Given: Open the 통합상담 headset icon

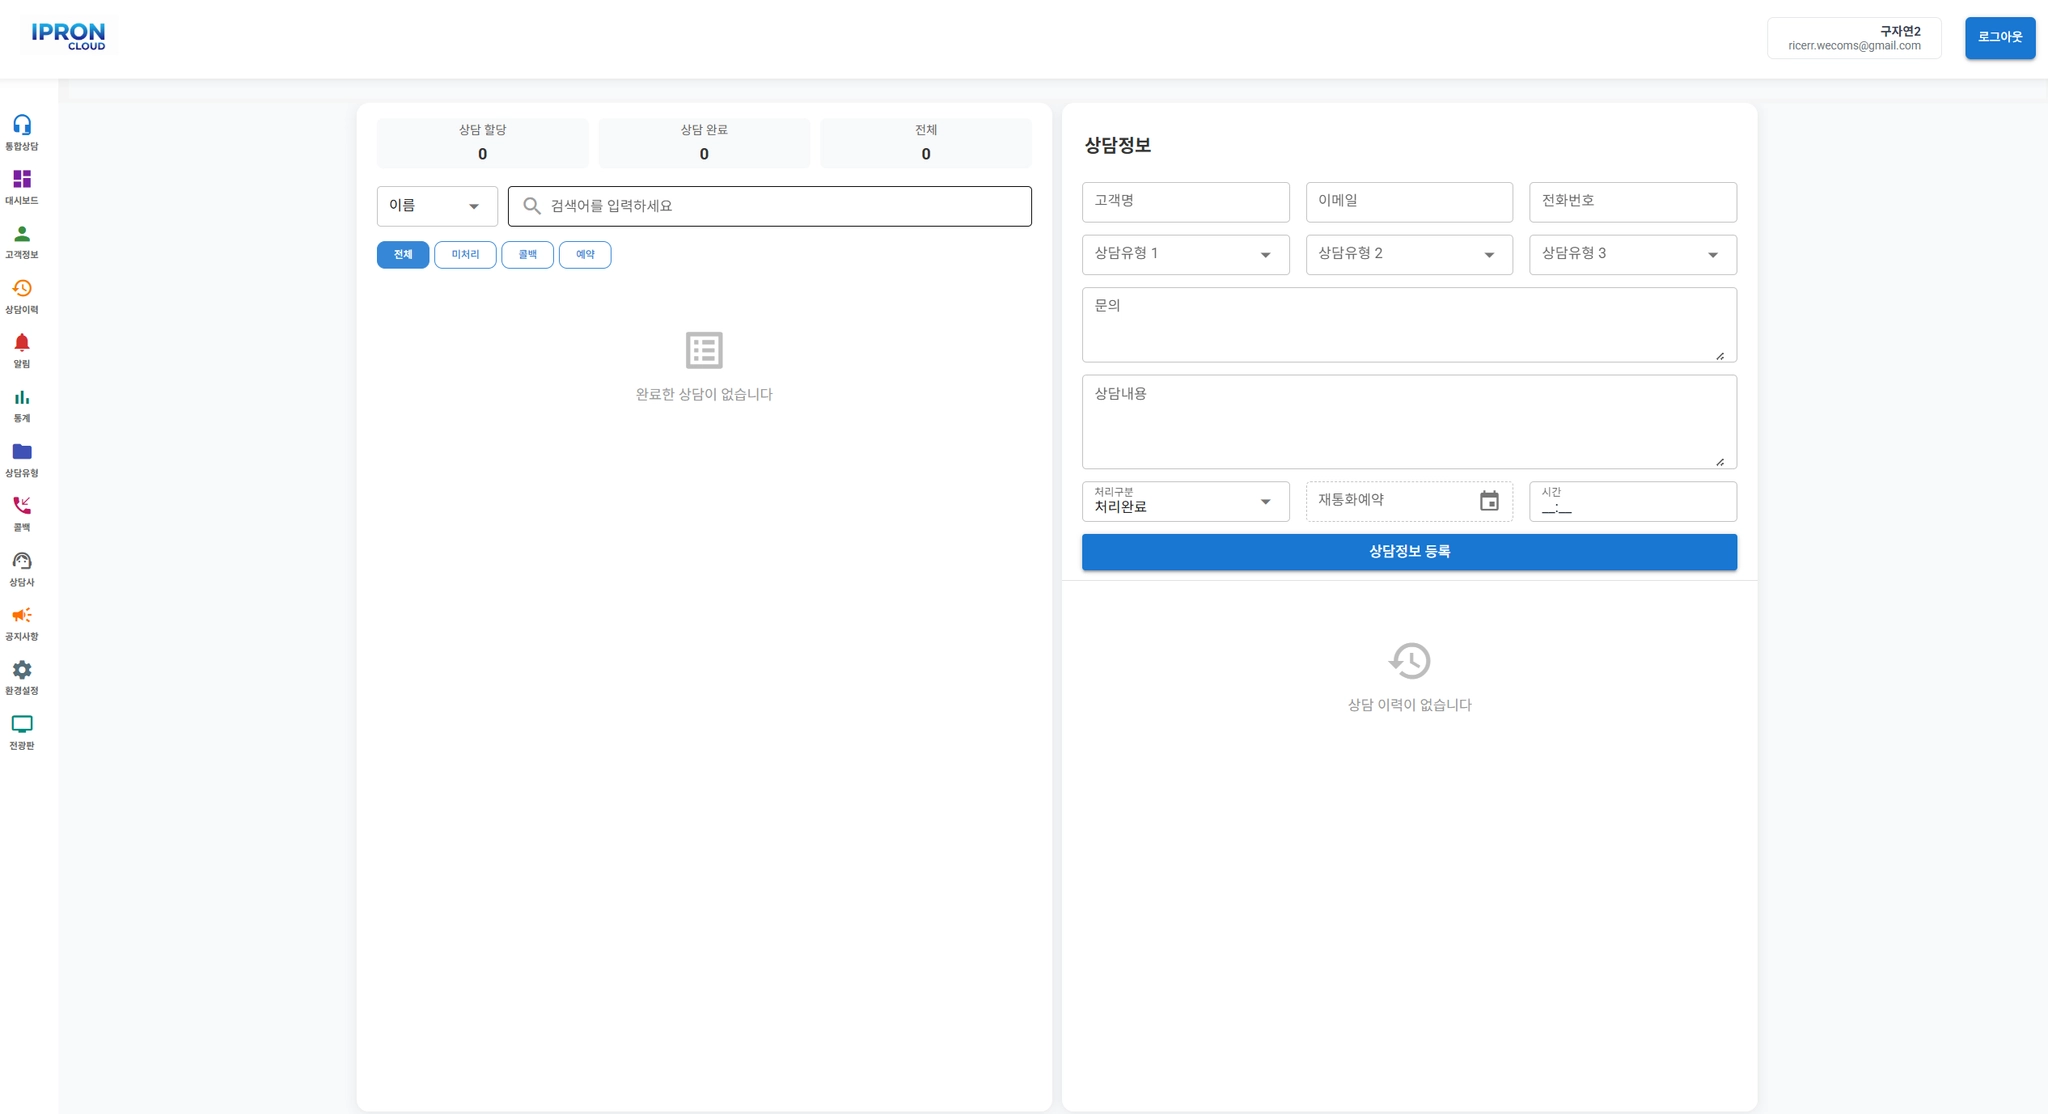Looking at the screenshot, I should pos(22,125).
